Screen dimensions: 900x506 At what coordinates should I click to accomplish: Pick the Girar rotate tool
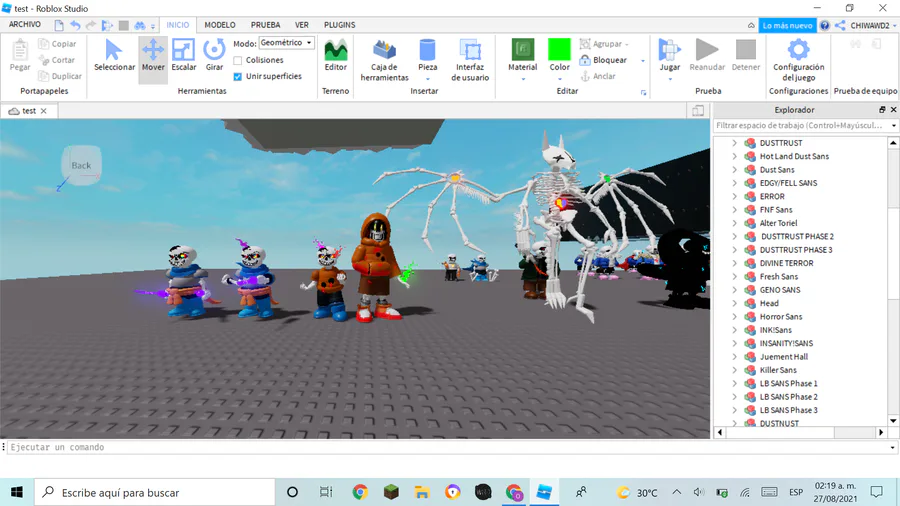click(x=214, y=56)
